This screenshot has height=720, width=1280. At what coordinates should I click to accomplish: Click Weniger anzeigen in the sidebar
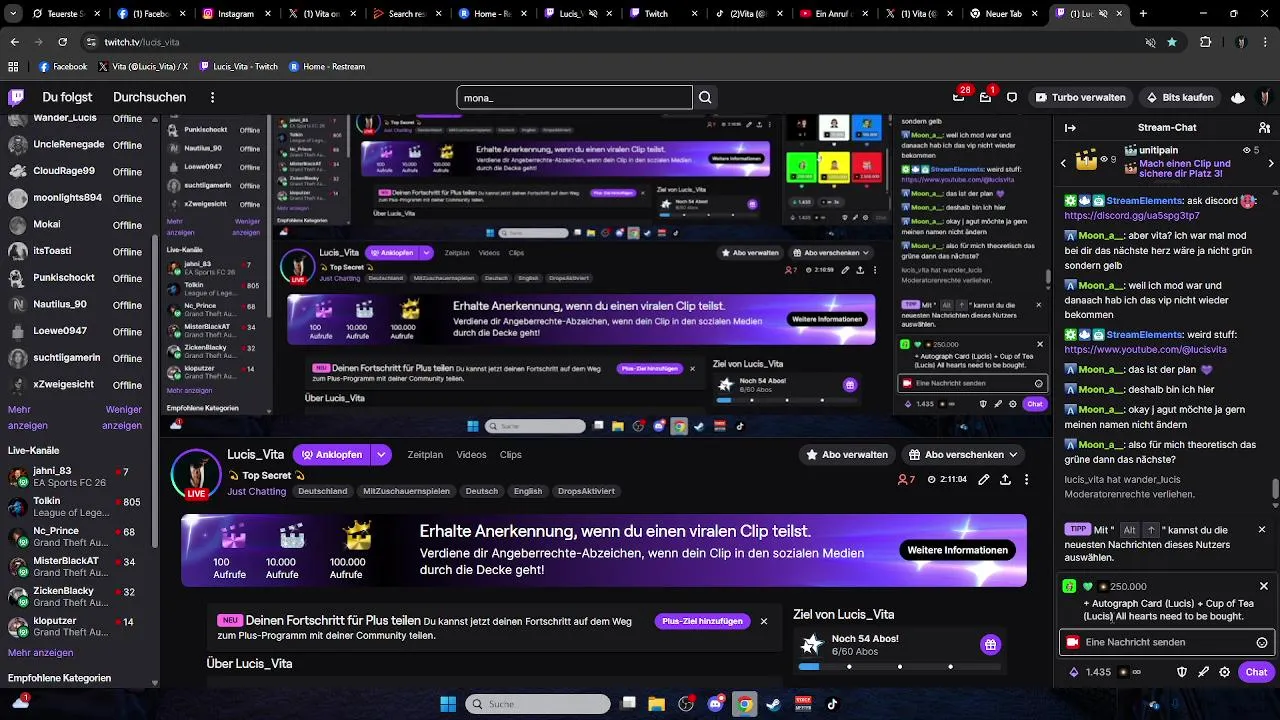[124, 417]
